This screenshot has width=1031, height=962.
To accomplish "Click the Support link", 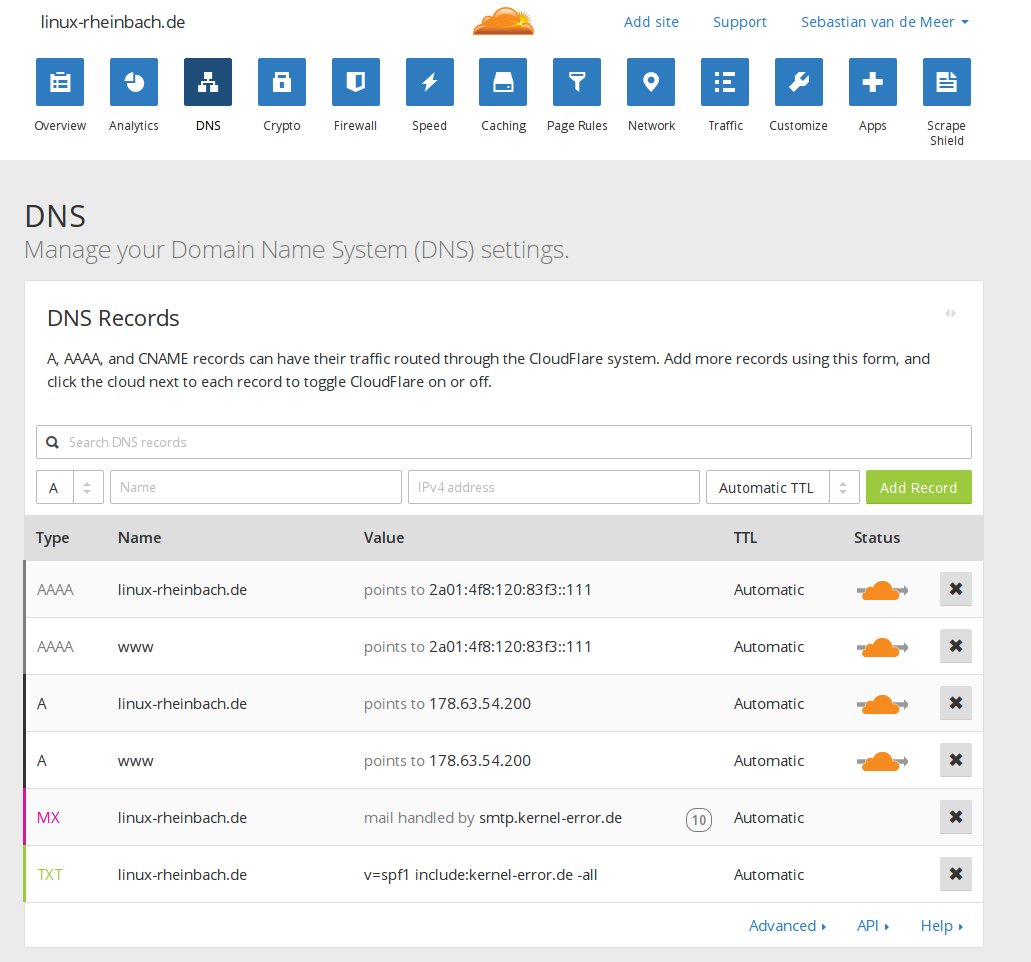I will pos(740,22).
